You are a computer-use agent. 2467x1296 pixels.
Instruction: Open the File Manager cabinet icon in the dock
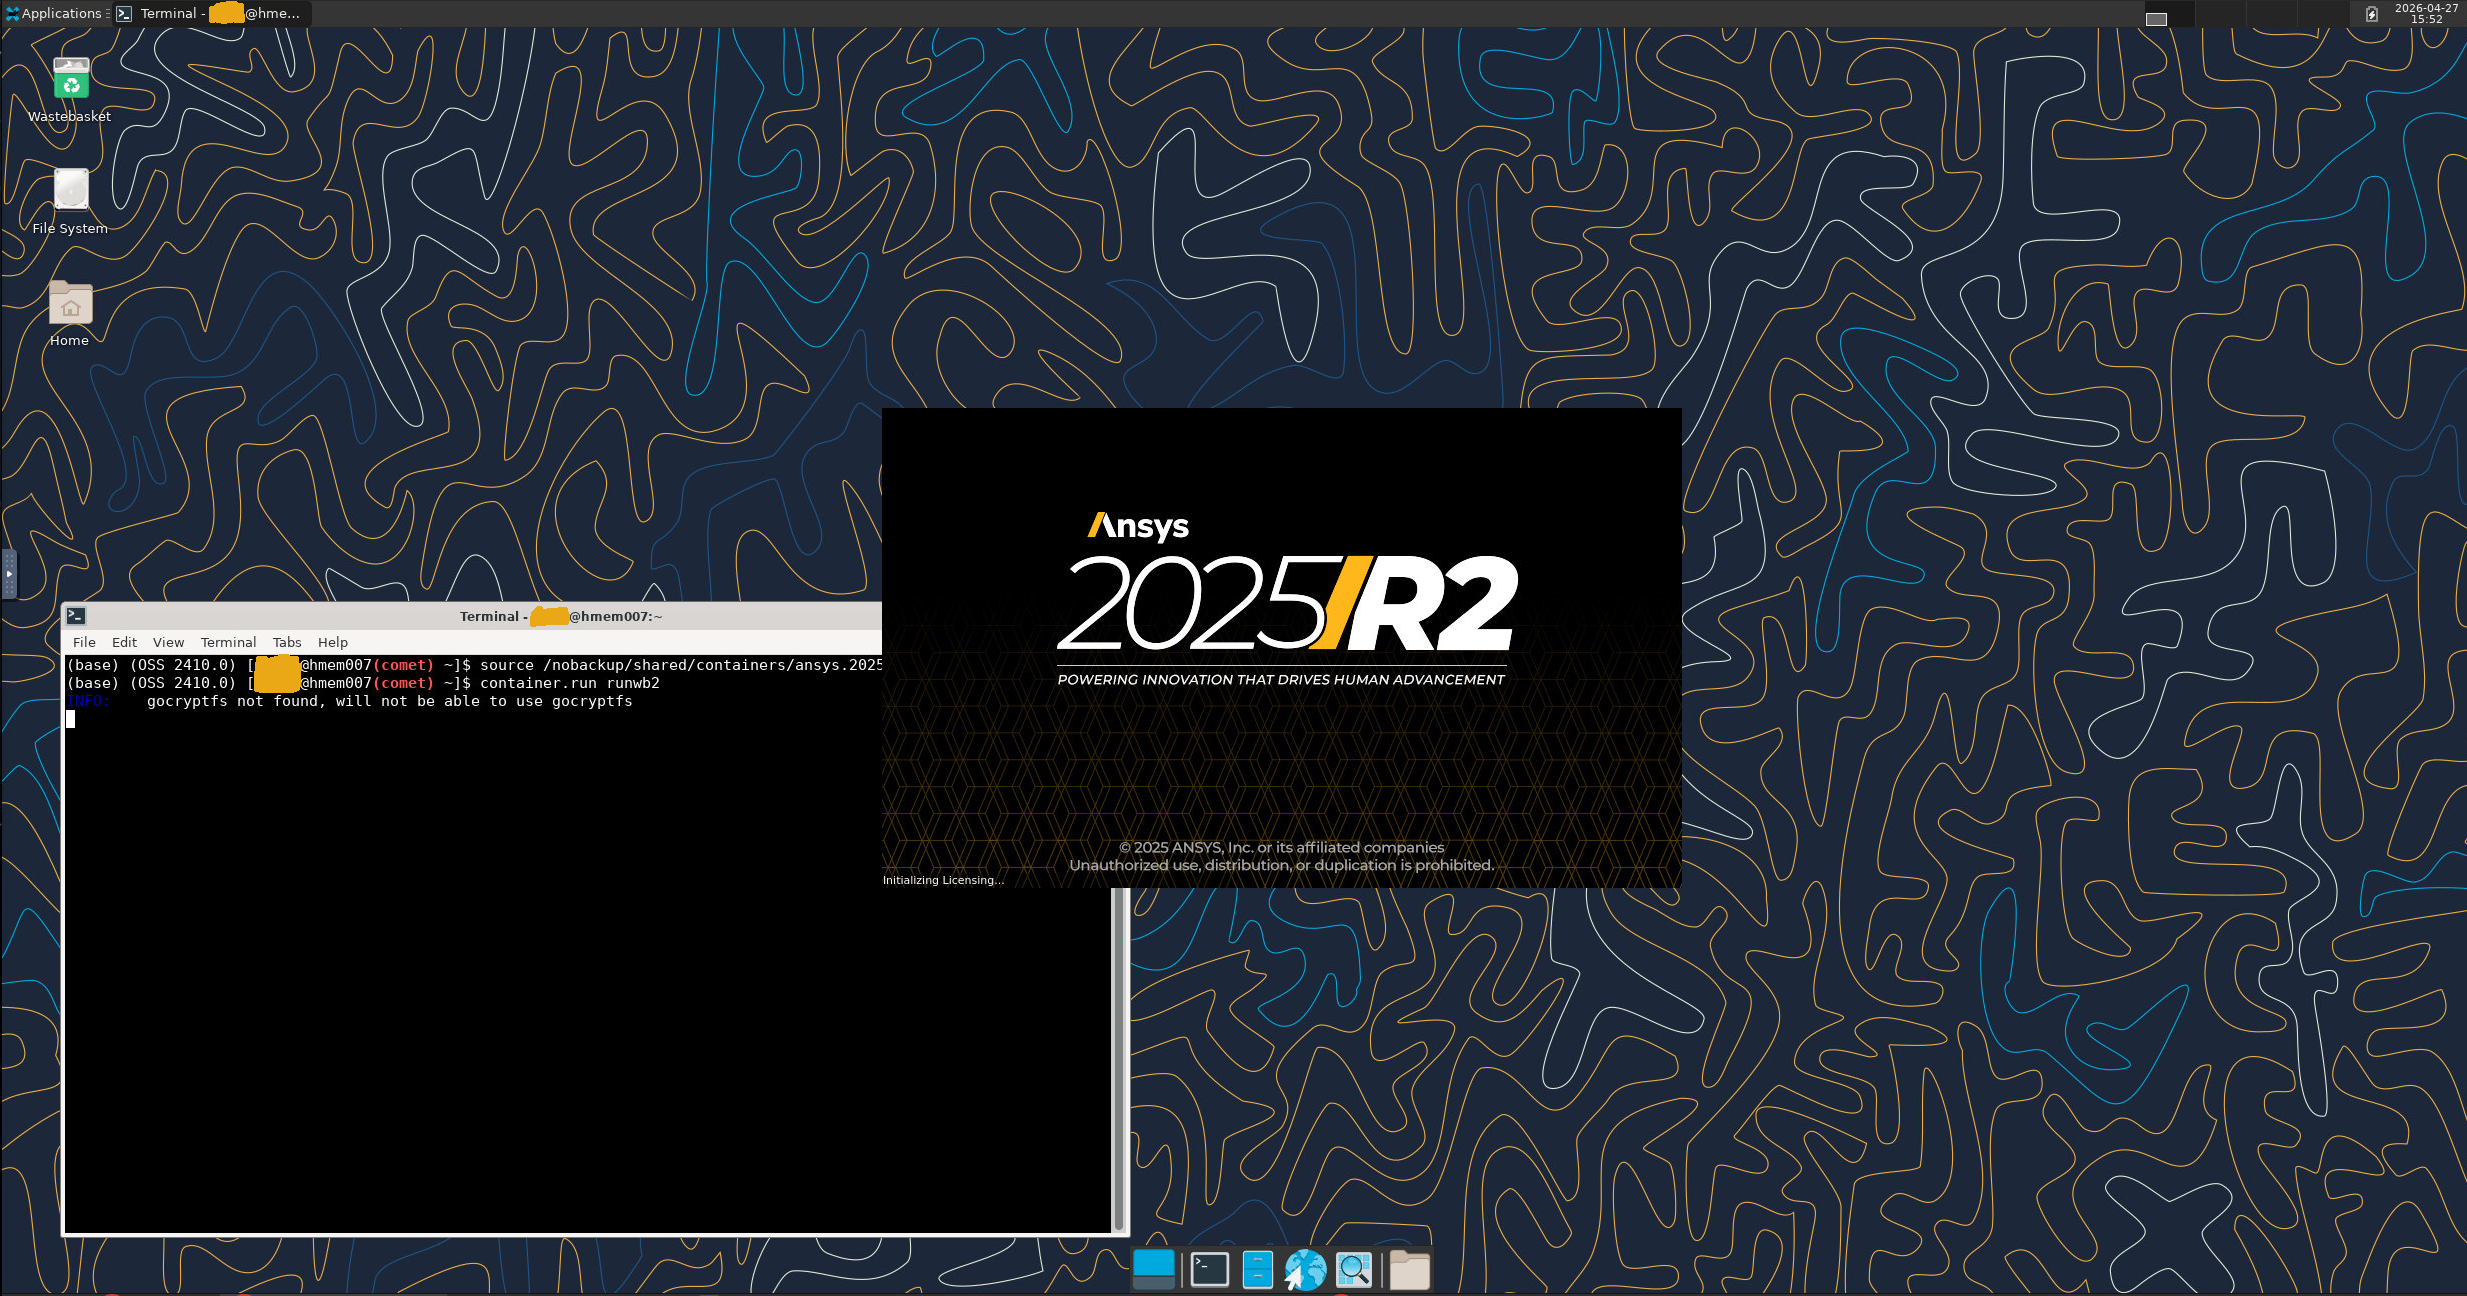click(x=1257, y=1269)
